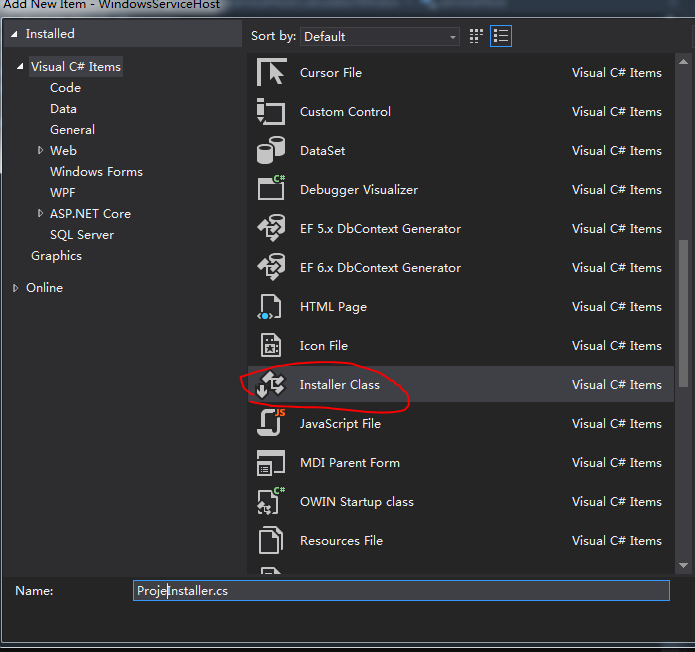Choose the Resources File item name

point(341,541)
